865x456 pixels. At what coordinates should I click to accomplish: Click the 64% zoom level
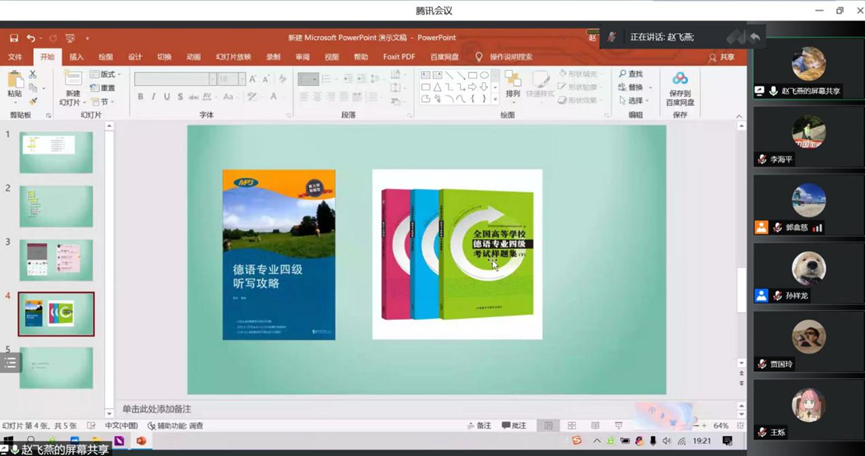point(721,426)
